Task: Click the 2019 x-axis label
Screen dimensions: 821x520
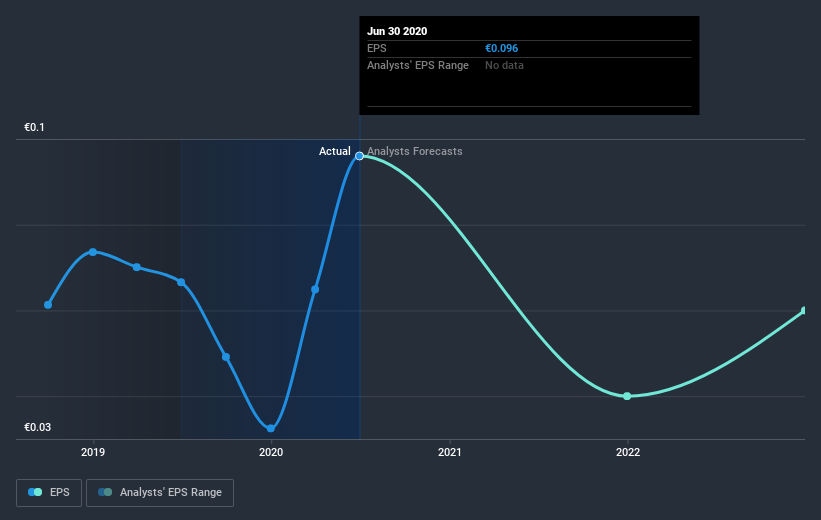Action: (93, 452)
